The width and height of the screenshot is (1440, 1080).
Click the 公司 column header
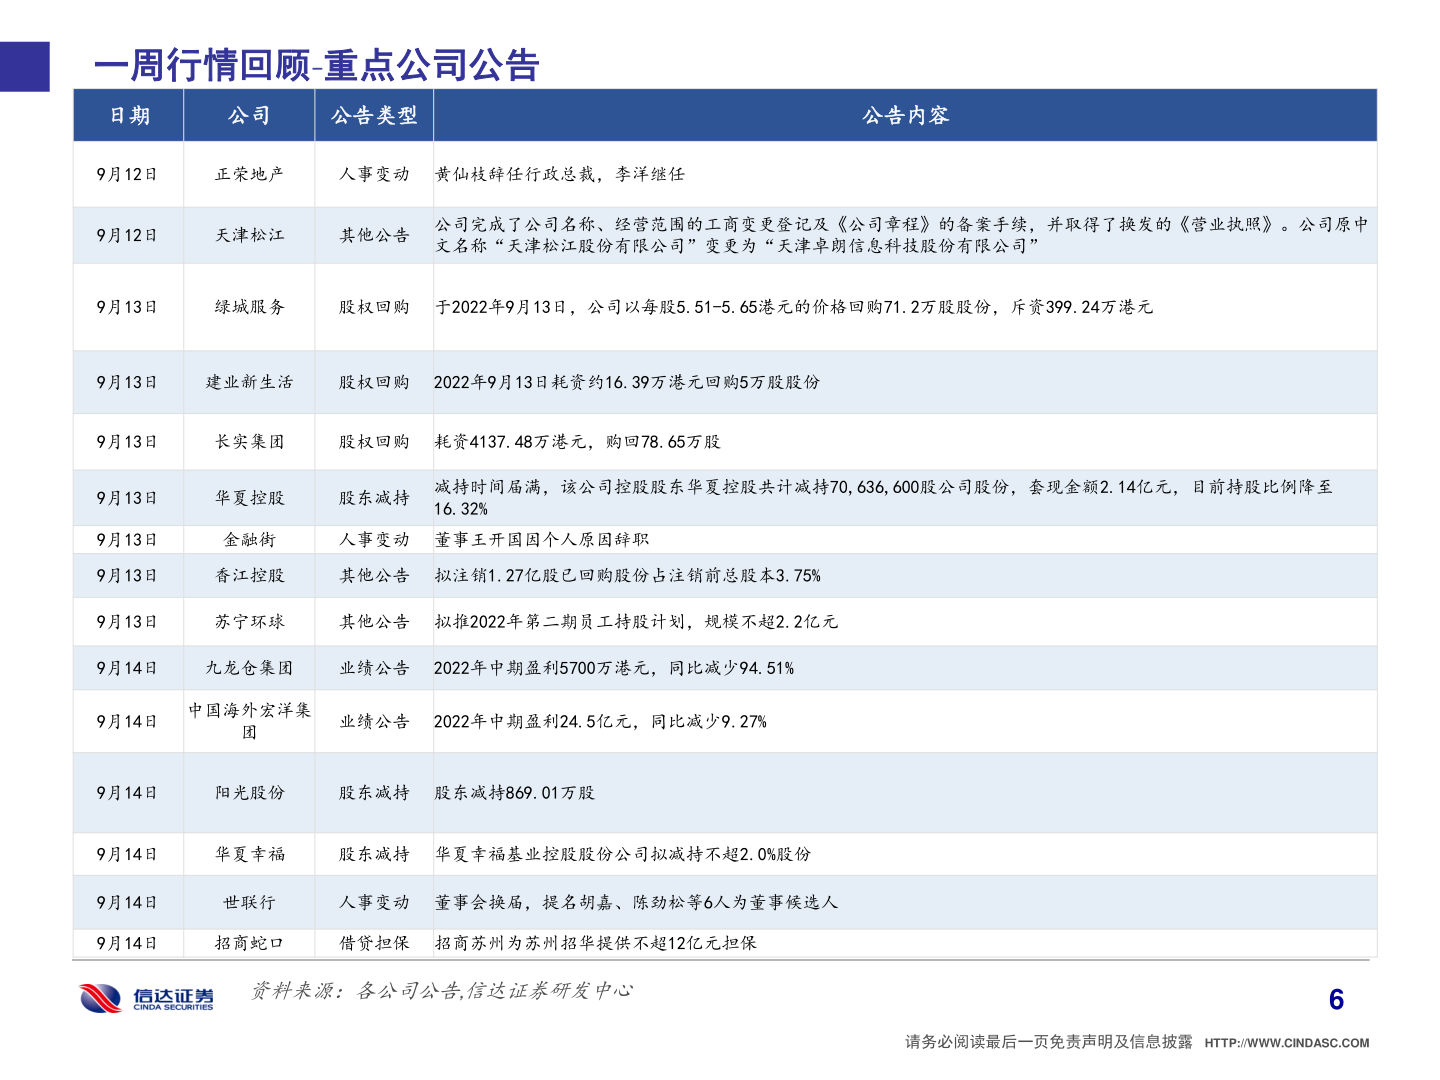[249, 116]
